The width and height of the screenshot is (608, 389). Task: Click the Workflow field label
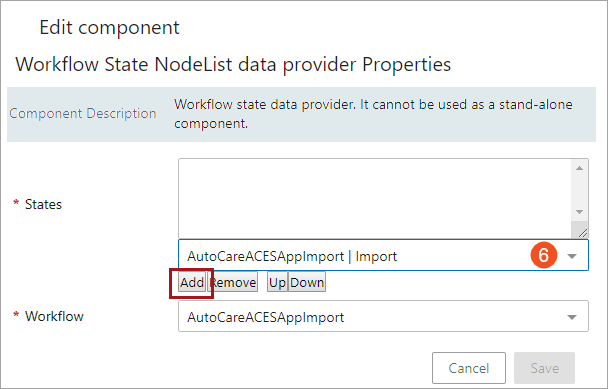pyautogui.click(x=54, y=316)
